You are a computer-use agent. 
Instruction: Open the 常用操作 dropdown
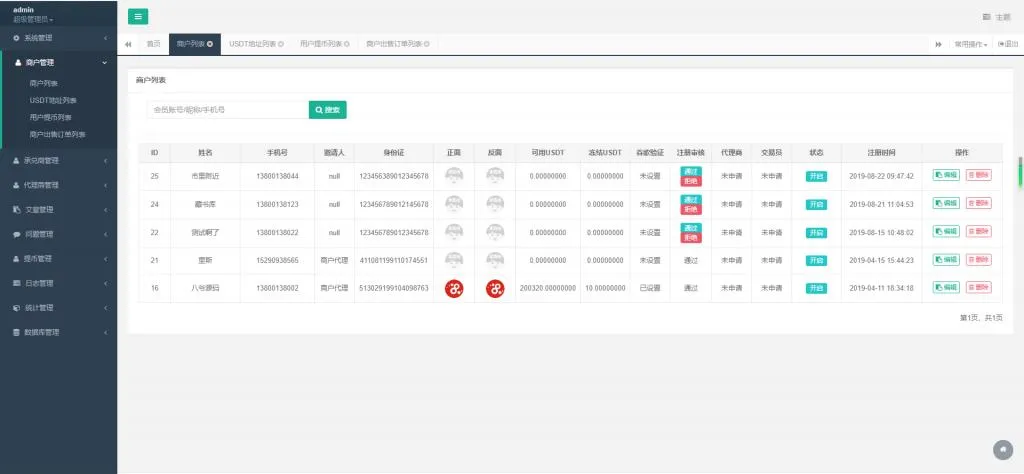pos(970,44)
